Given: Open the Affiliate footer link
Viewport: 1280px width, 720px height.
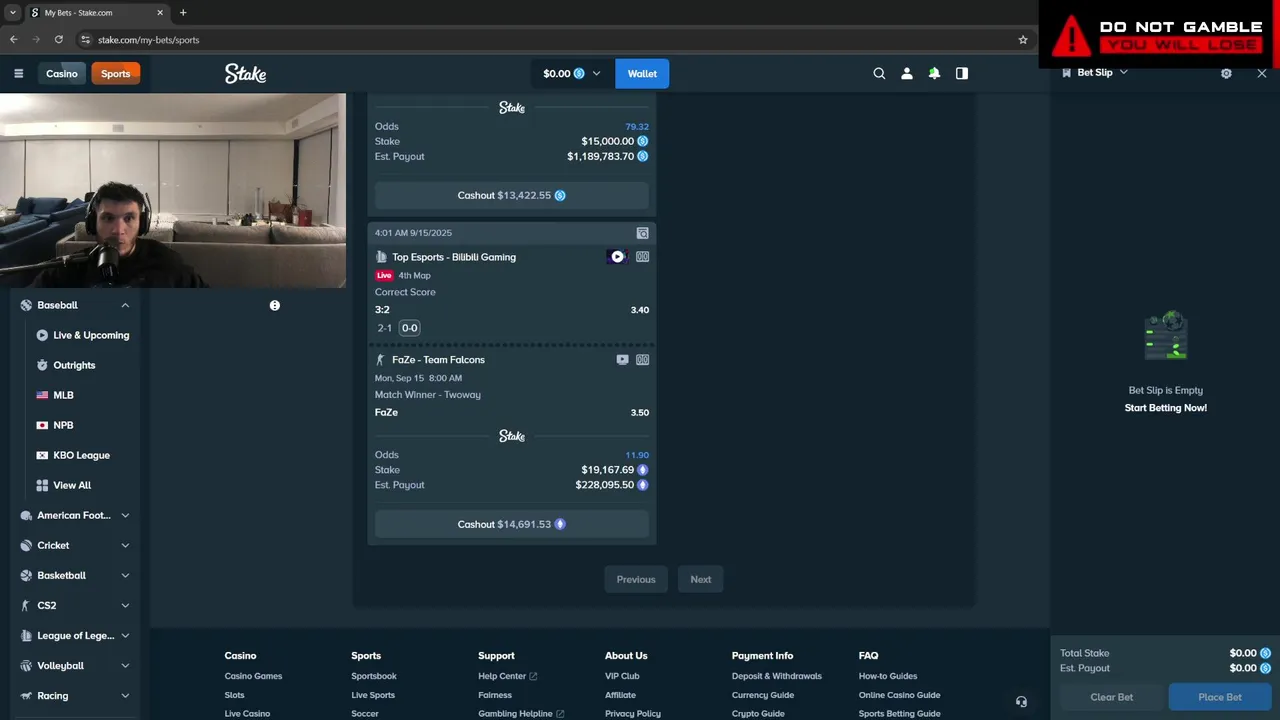Looking at the screenshot, I should click(x=620, y=695).
